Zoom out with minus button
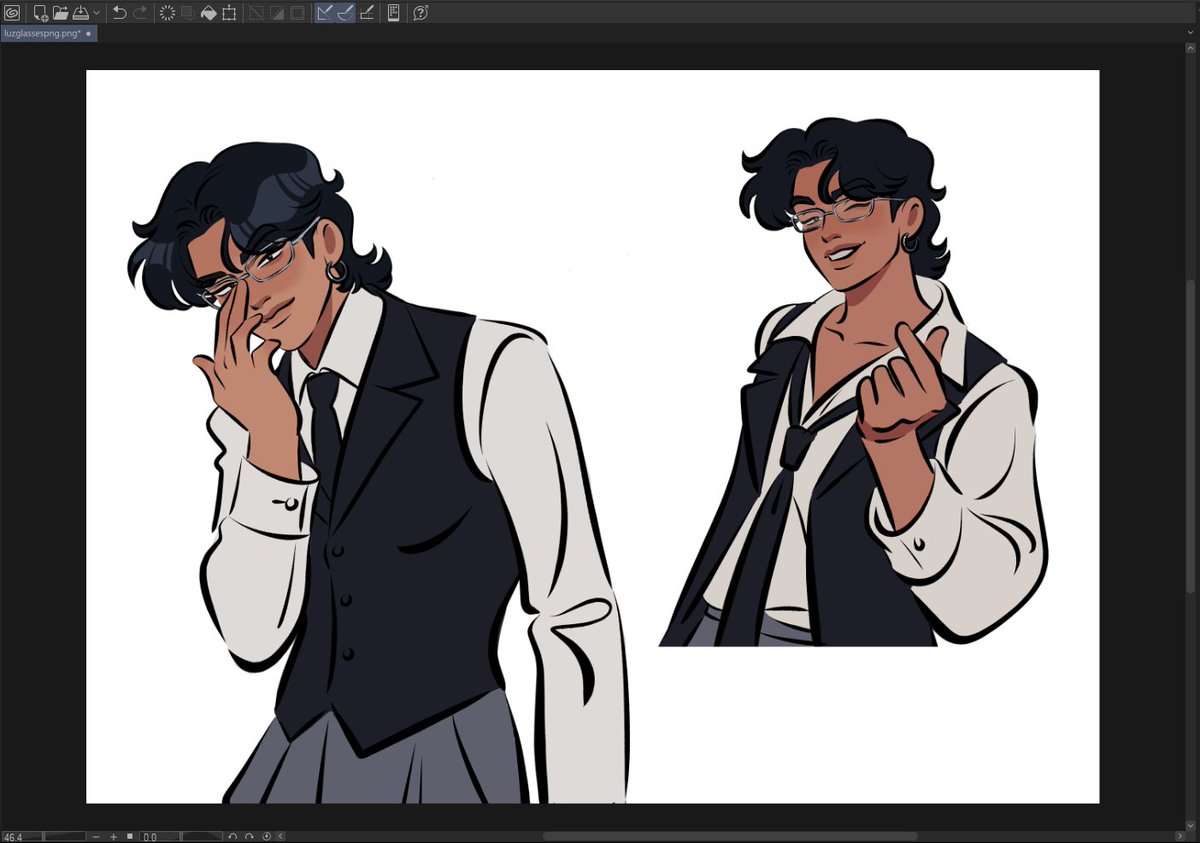Image resolution: width=1200 pixels, height=843 pixels. coord(96,837)
